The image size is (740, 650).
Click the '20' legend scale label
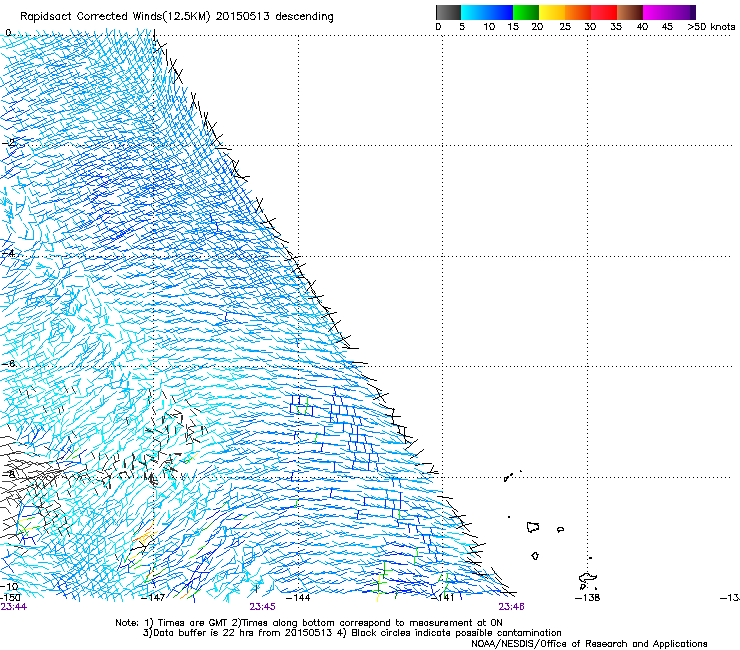point(537,27)
